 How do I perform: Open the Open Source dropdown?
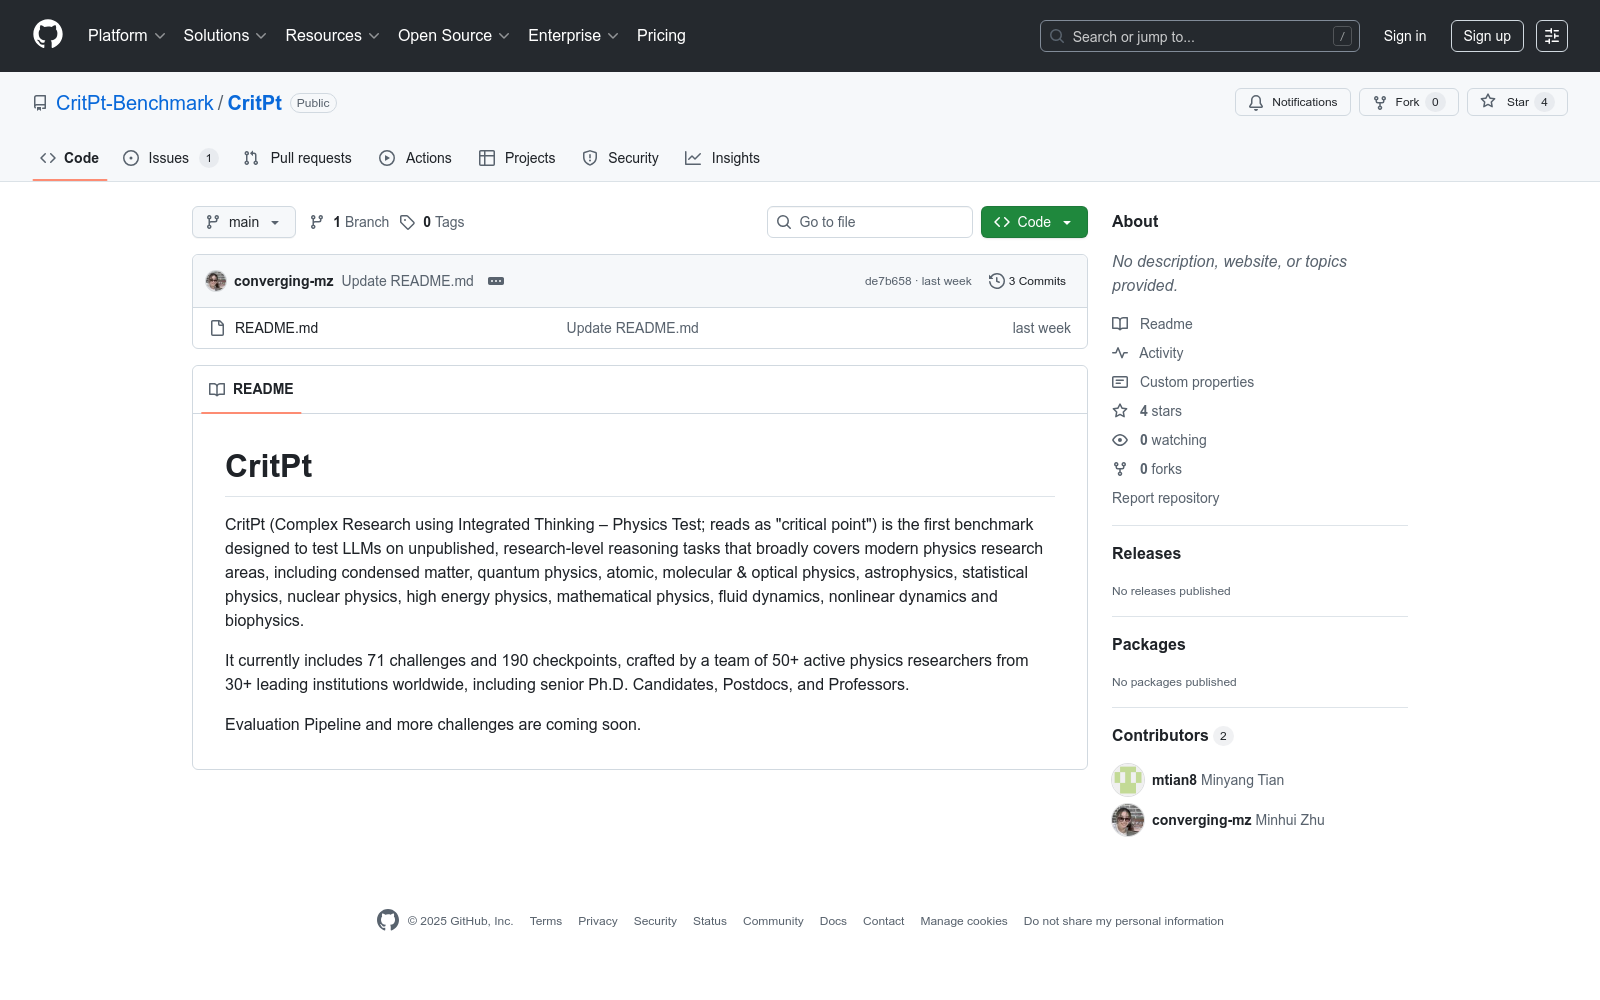(454, 36)
